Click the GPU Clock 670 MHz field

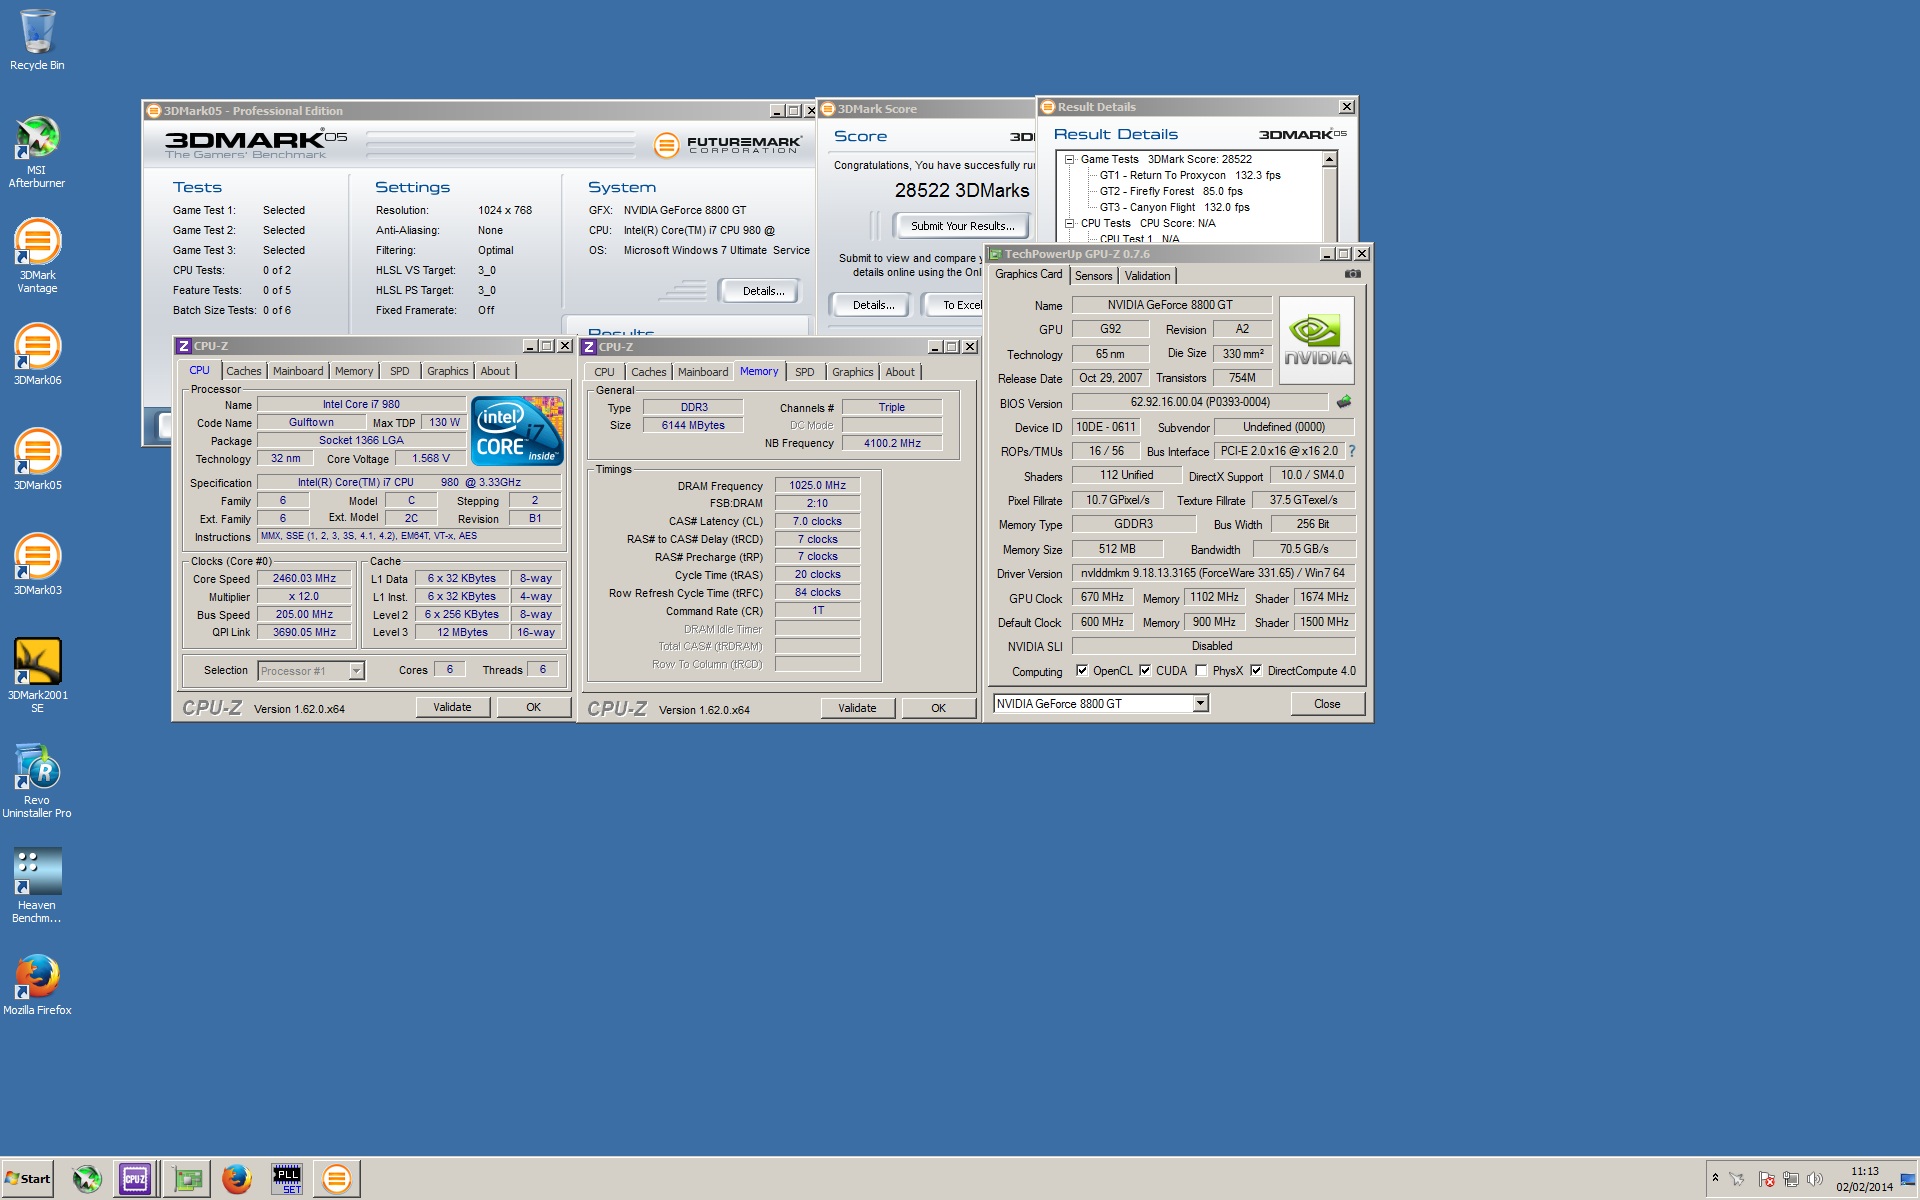click(1101, 597)
